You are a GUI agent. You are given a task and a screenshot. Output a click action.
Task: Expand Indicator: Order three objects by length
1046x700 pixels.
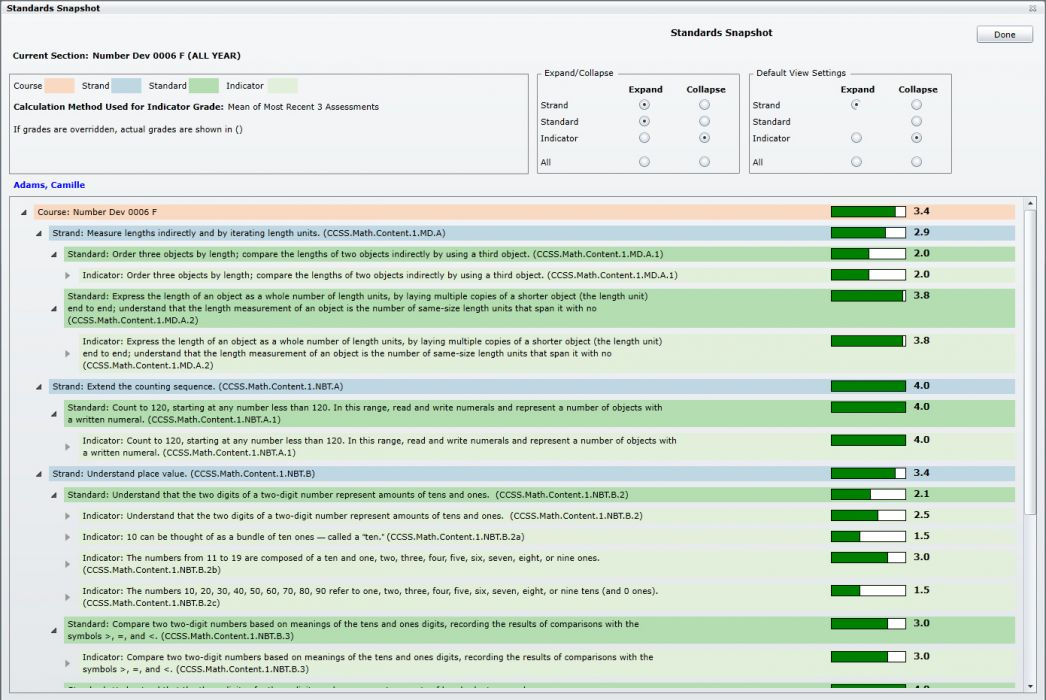coord(67,275)
